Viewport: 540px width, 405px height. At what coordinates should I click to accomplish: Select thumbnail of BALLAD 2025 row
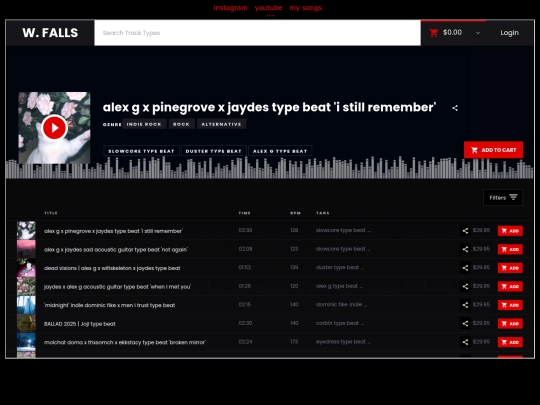pos(26,323)
